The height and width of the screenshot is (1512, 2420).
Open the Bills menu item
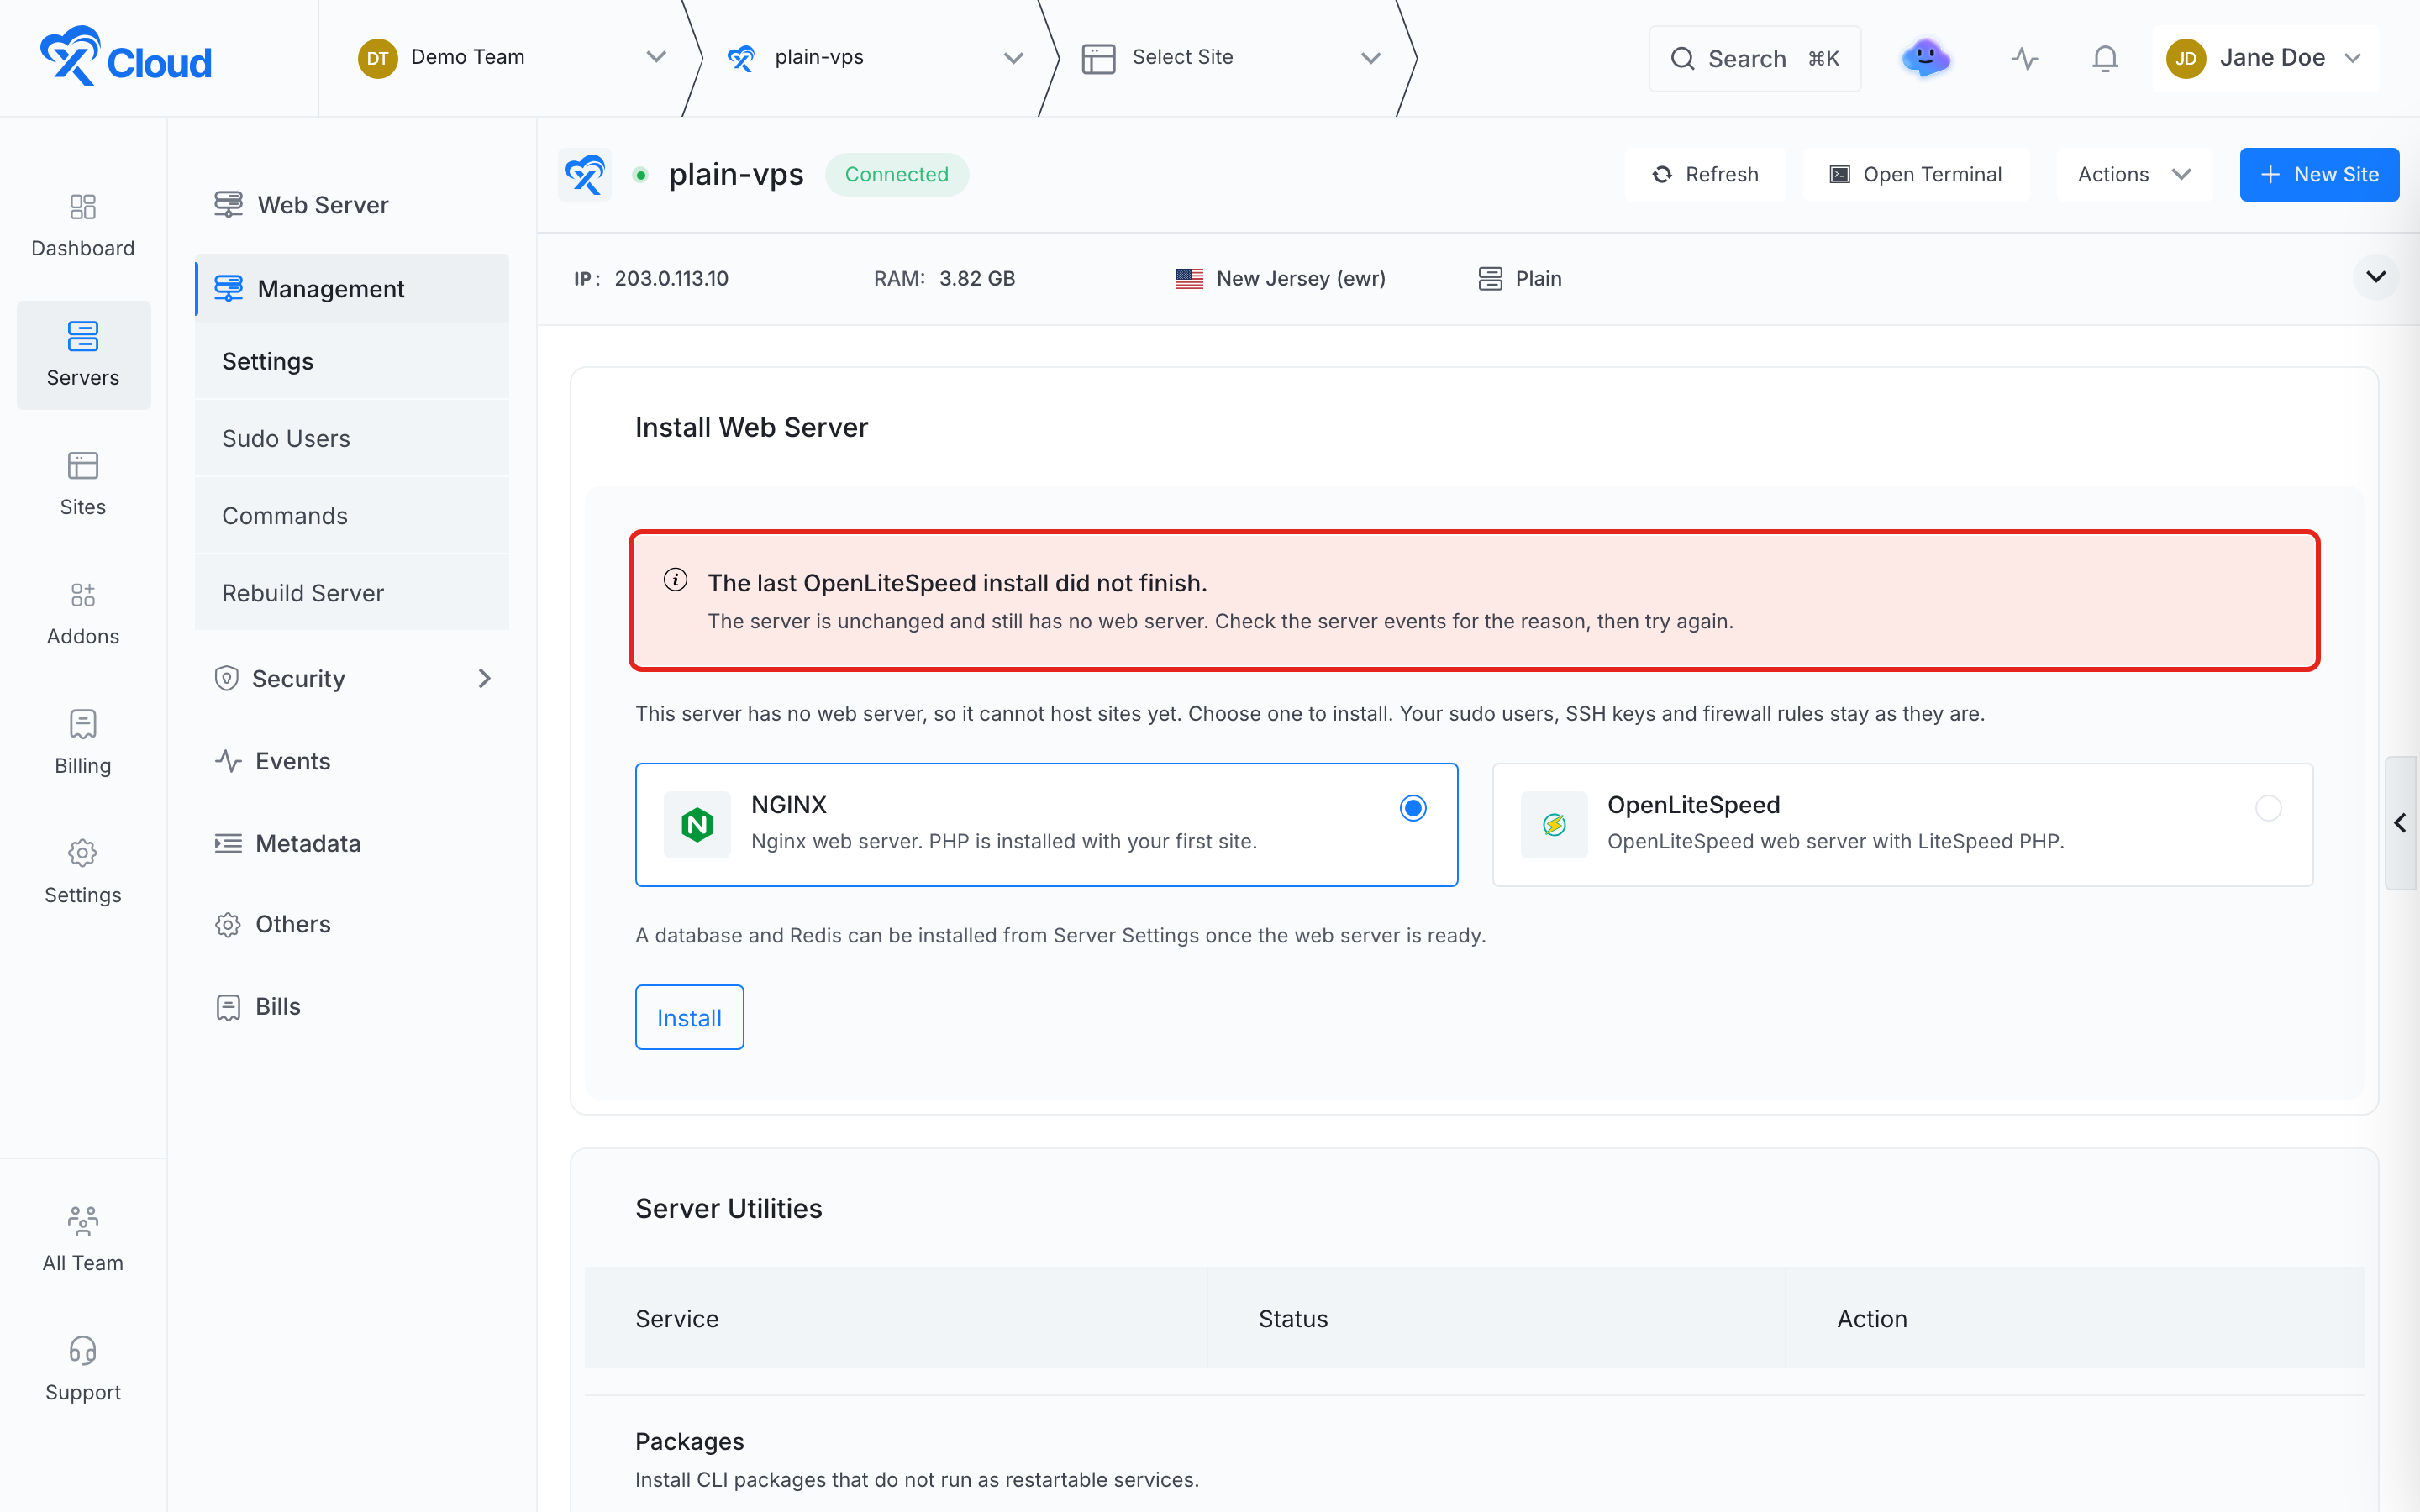coord(353,1006)
